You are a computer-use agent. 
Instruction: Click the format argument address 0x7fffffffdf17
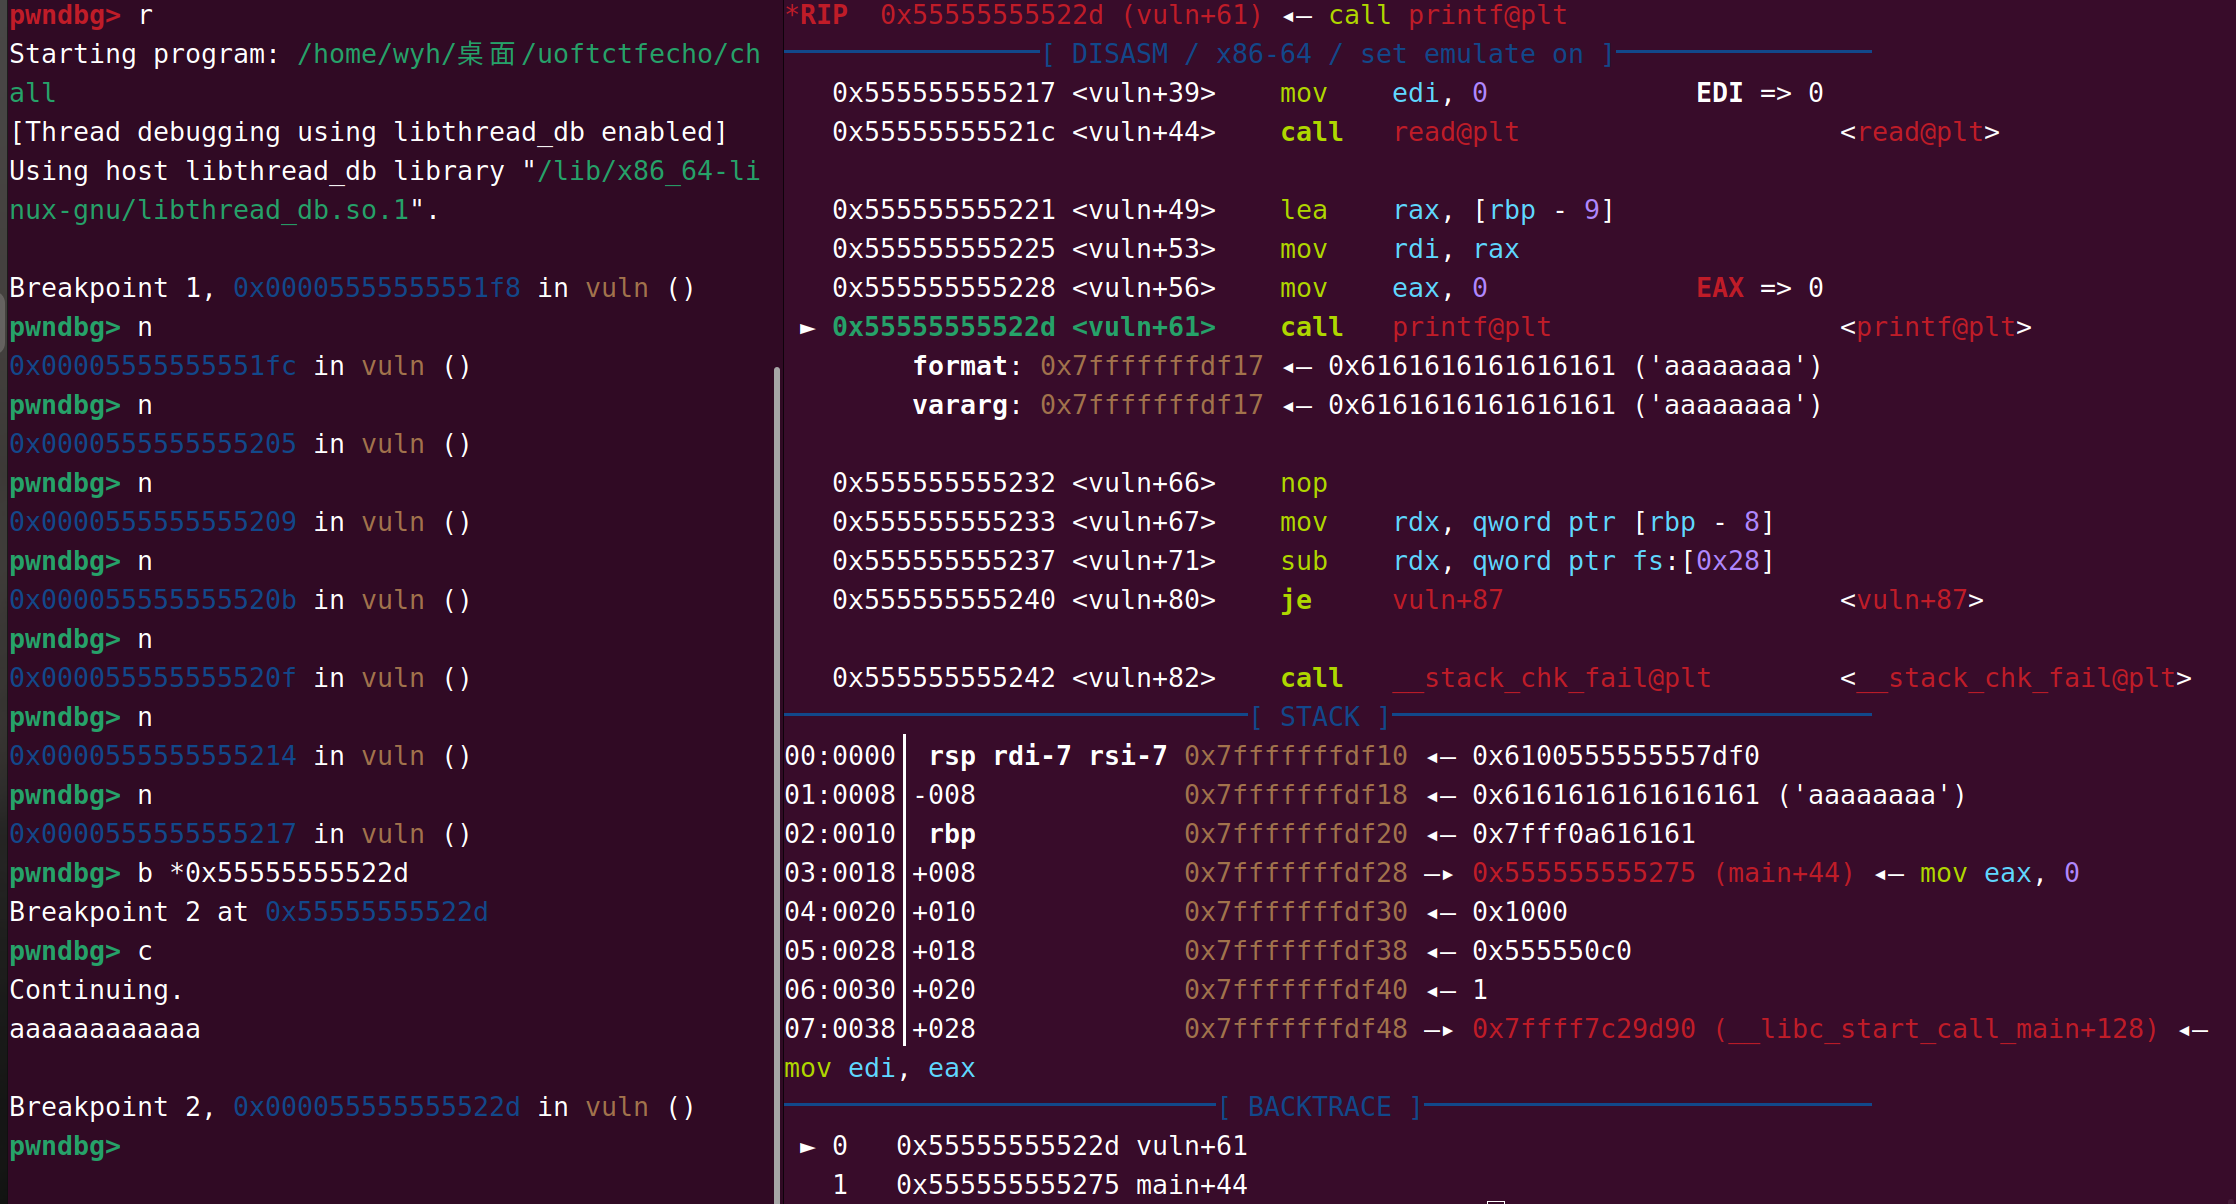[x=1151, y=367]
